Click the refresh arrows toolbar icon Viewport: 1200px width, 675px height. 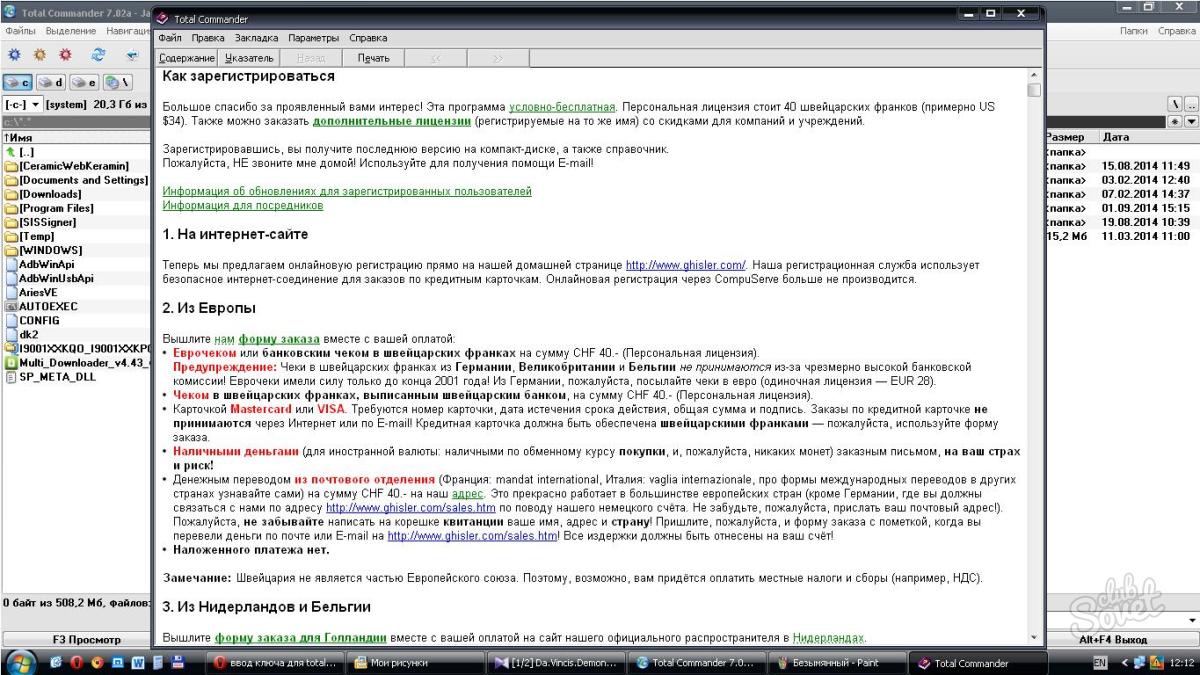[x=98, y=55]
